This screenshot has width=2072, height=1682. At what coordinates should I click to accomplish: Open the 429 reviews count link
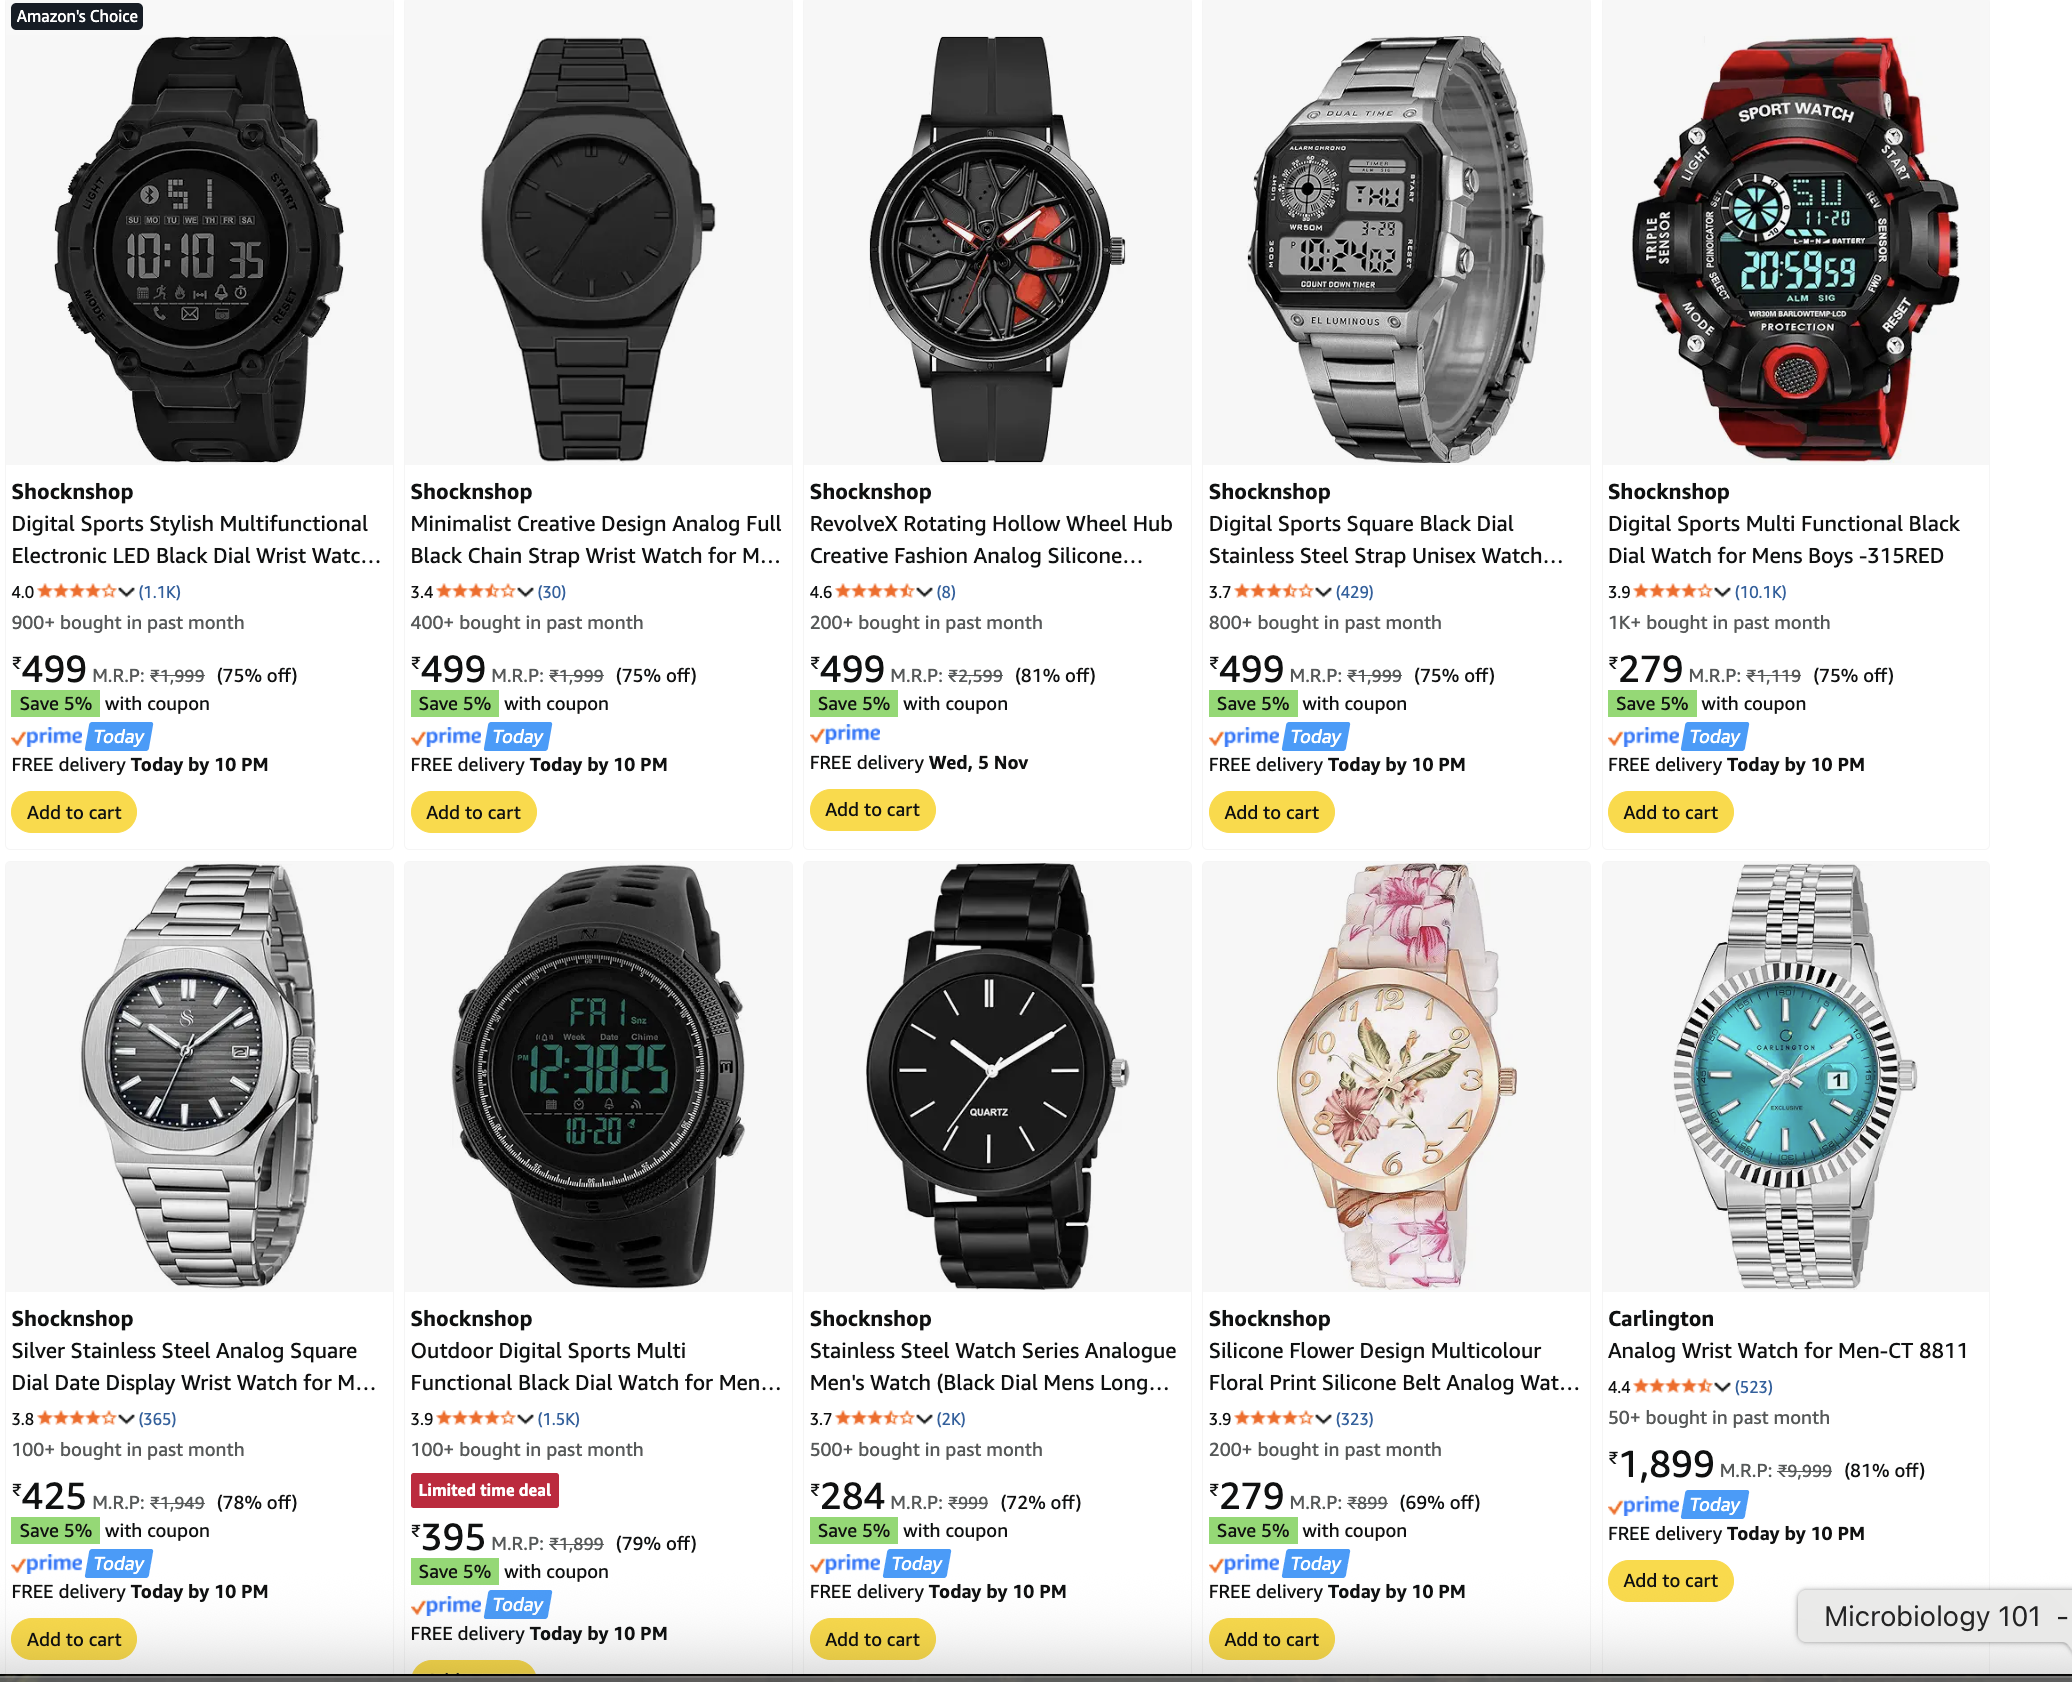point(1354,592)
